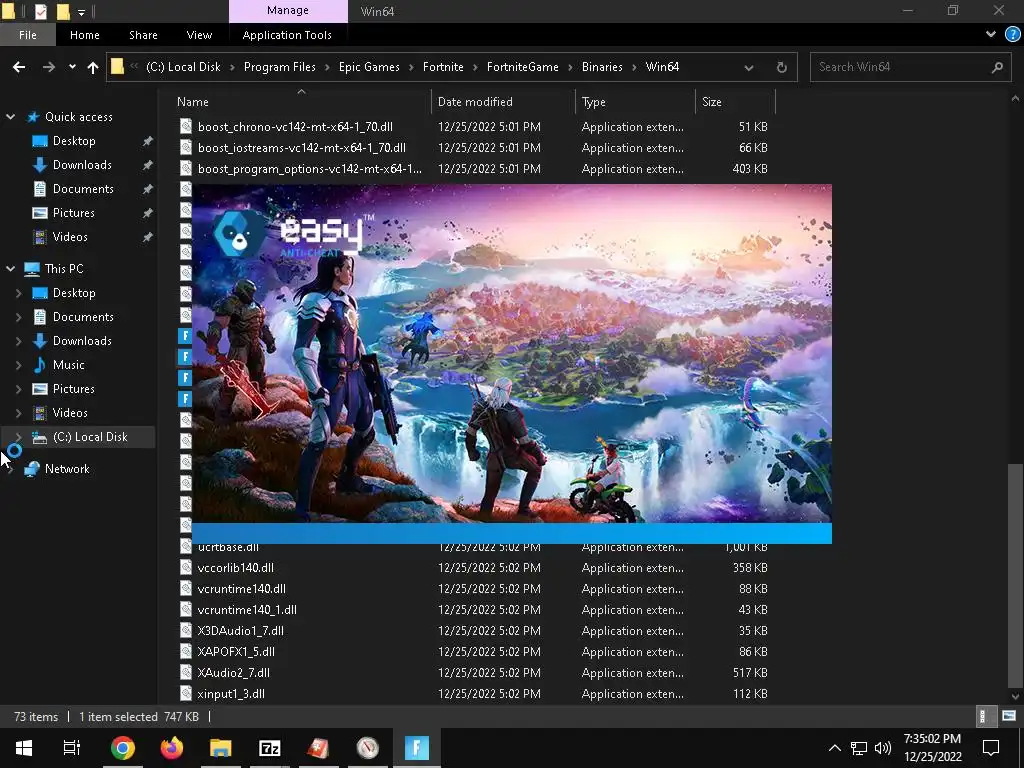Viewport: 1024px width, 768px height.
Task: Go back with the Back arrow
Action: 19,67
